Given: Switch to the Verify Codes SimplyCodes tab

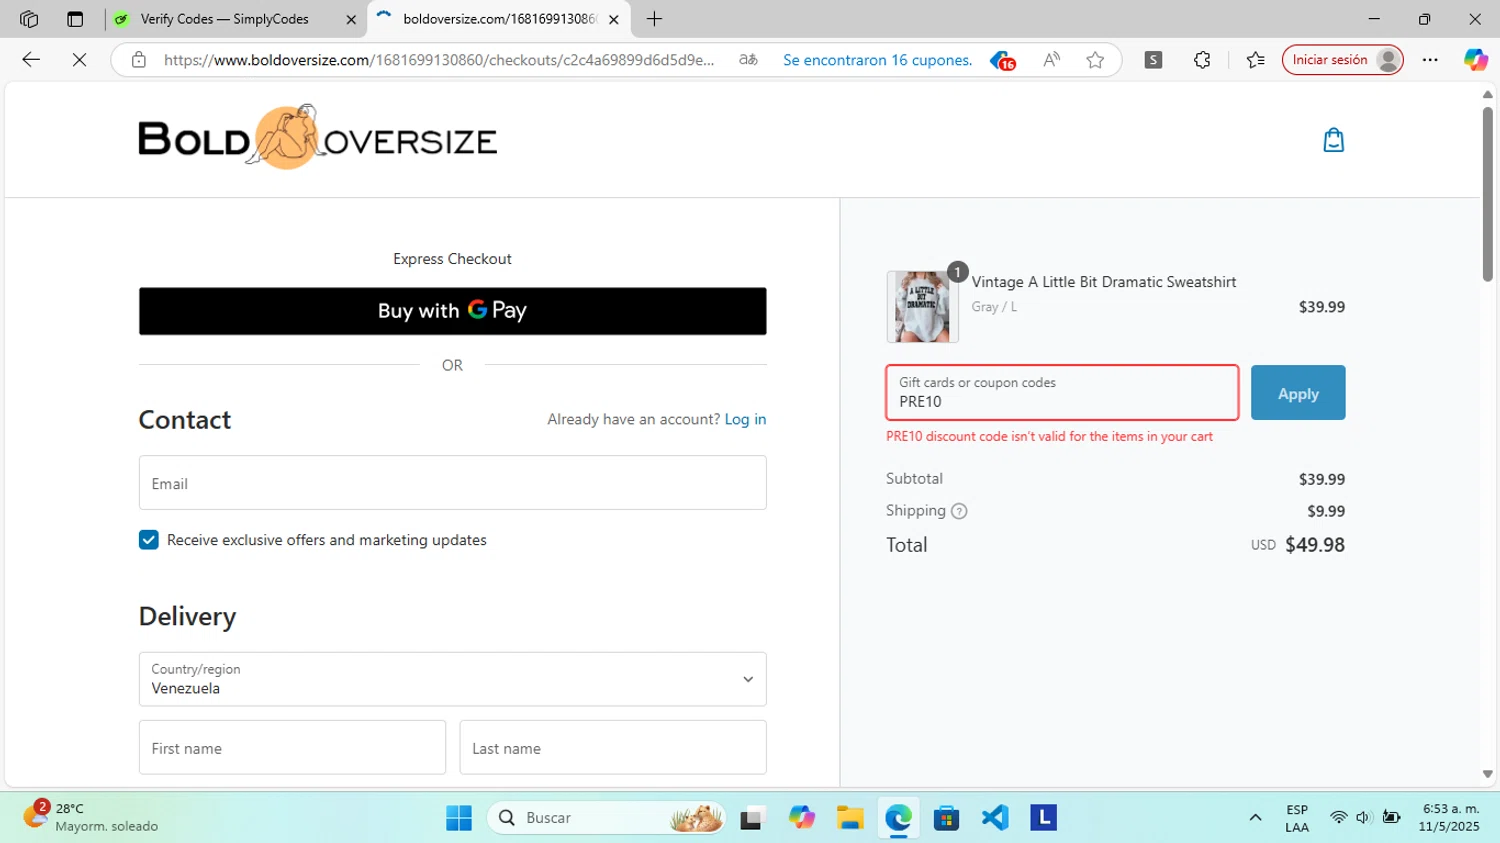Looking at the screenshot, I should pyautogui.click(x=235, y=19).
